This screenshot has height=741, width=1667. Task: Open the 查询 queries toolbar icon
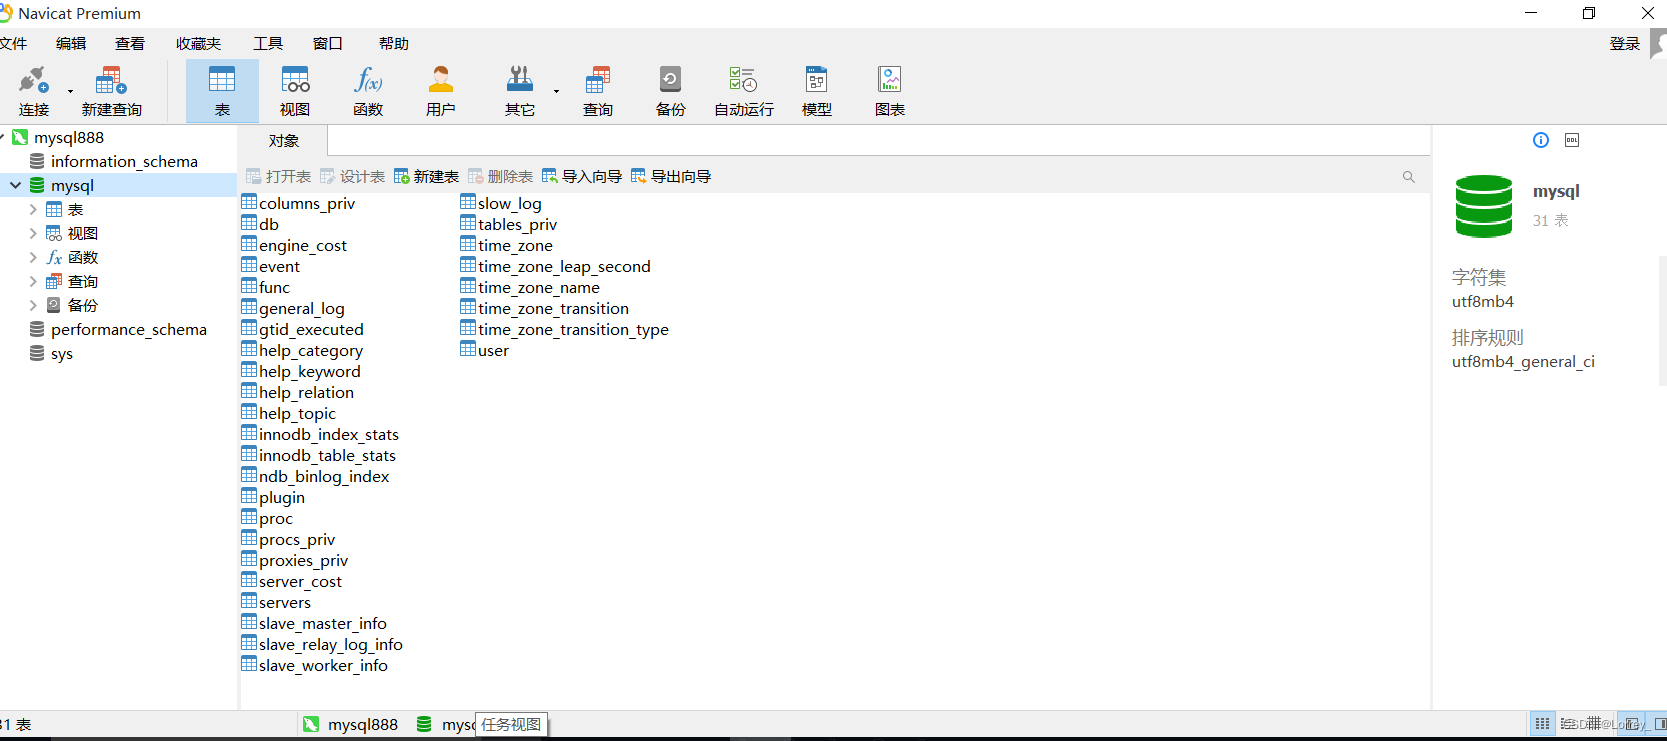[598, 92]
